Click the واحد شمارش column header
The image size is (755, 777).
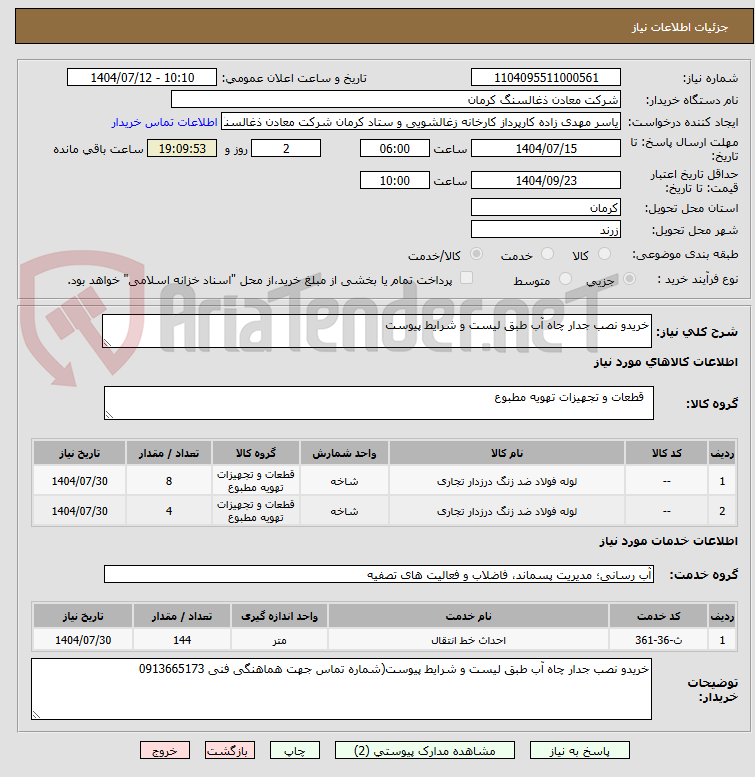(344, 453)
